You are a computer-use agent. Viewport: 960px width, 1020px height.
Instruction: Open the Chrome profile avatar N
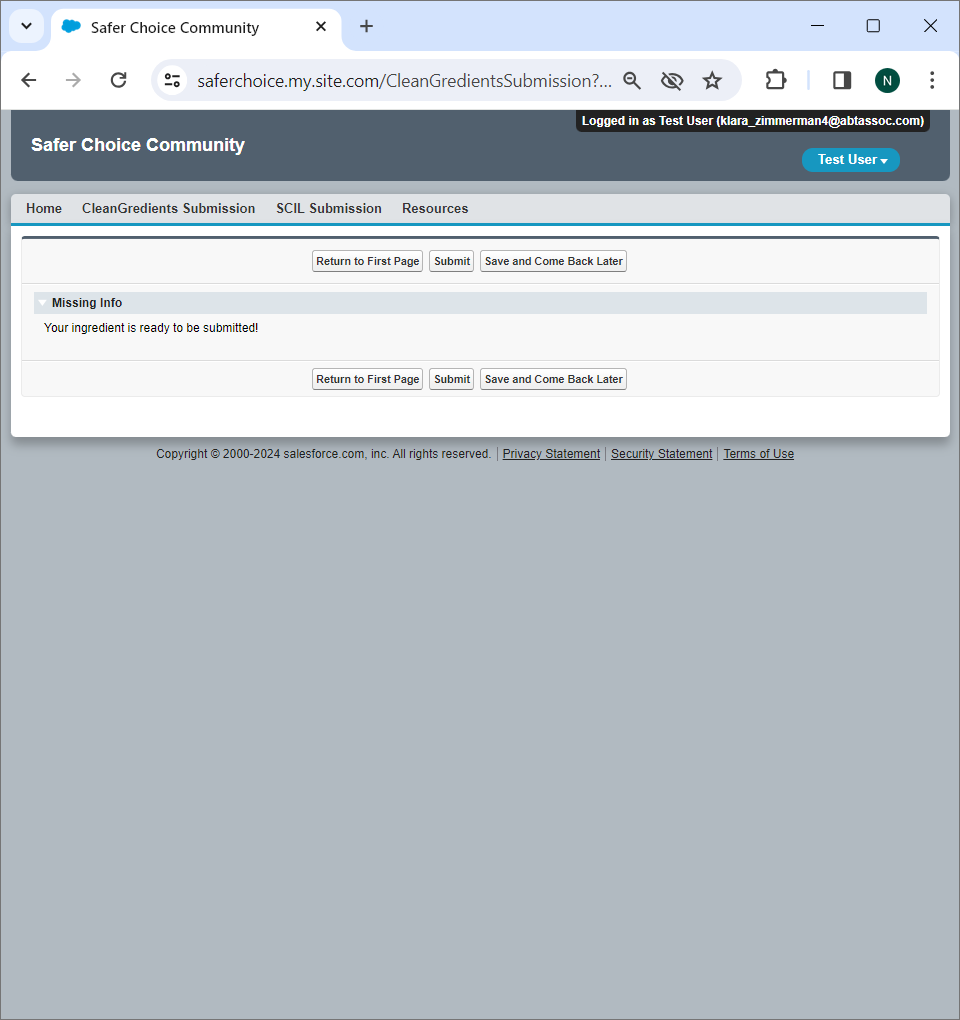pyautogui.click(x=887, y=80)
